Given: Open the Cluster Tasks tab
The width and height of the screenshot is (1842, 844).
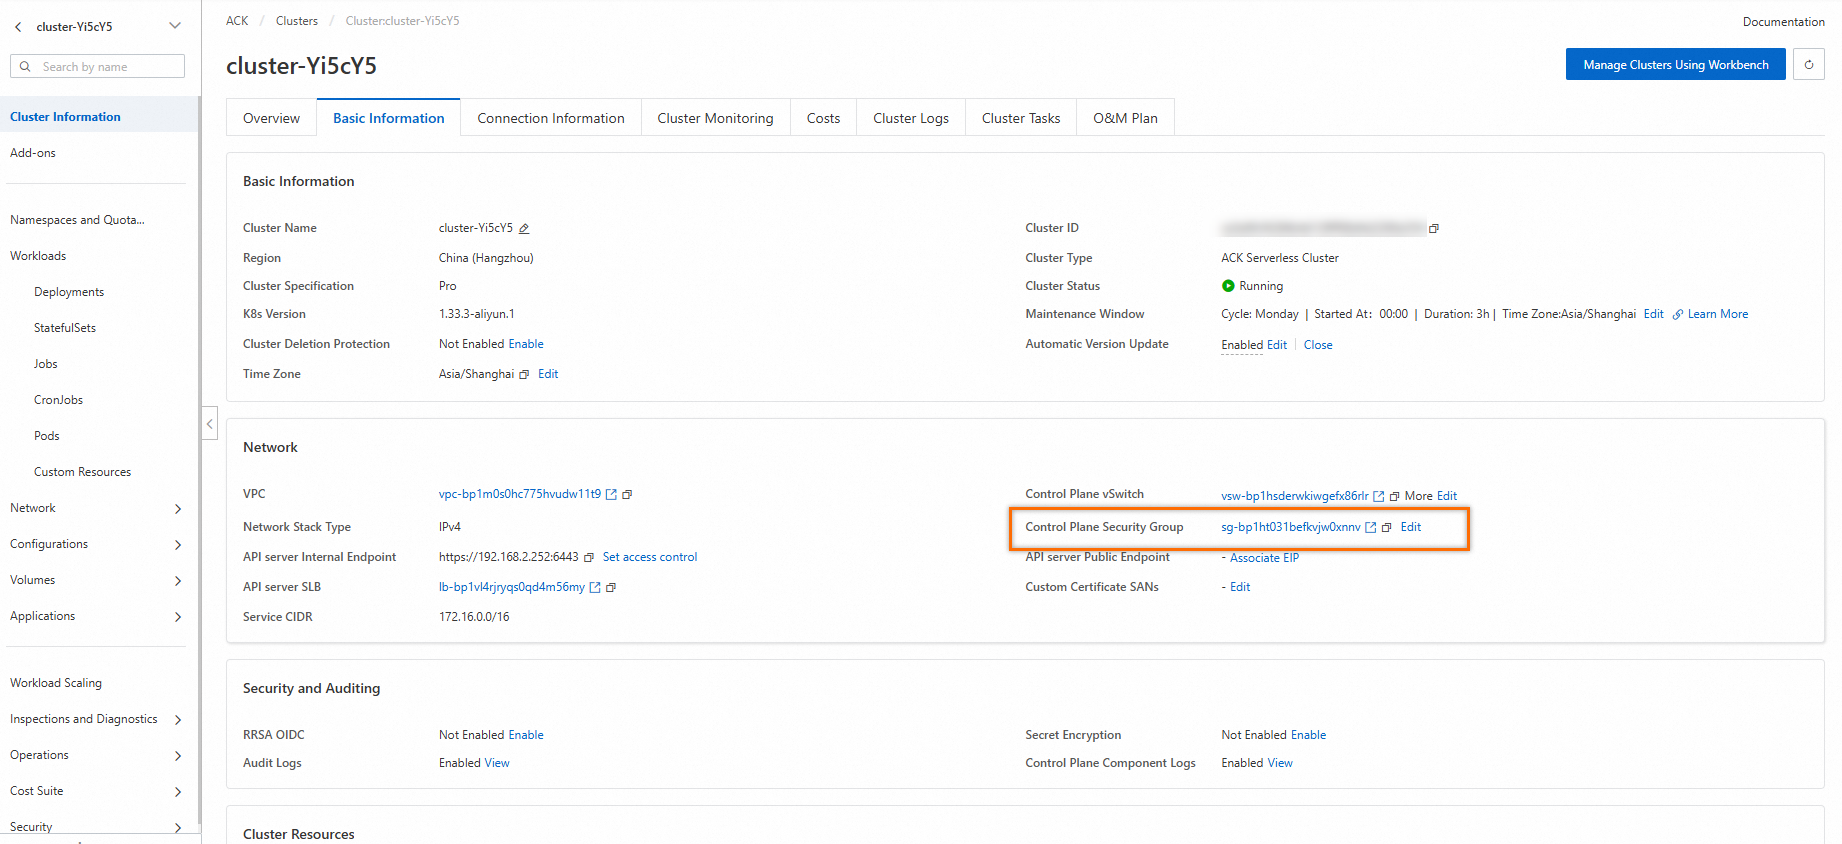Looking at the screenshot, I should point(1021,118).
